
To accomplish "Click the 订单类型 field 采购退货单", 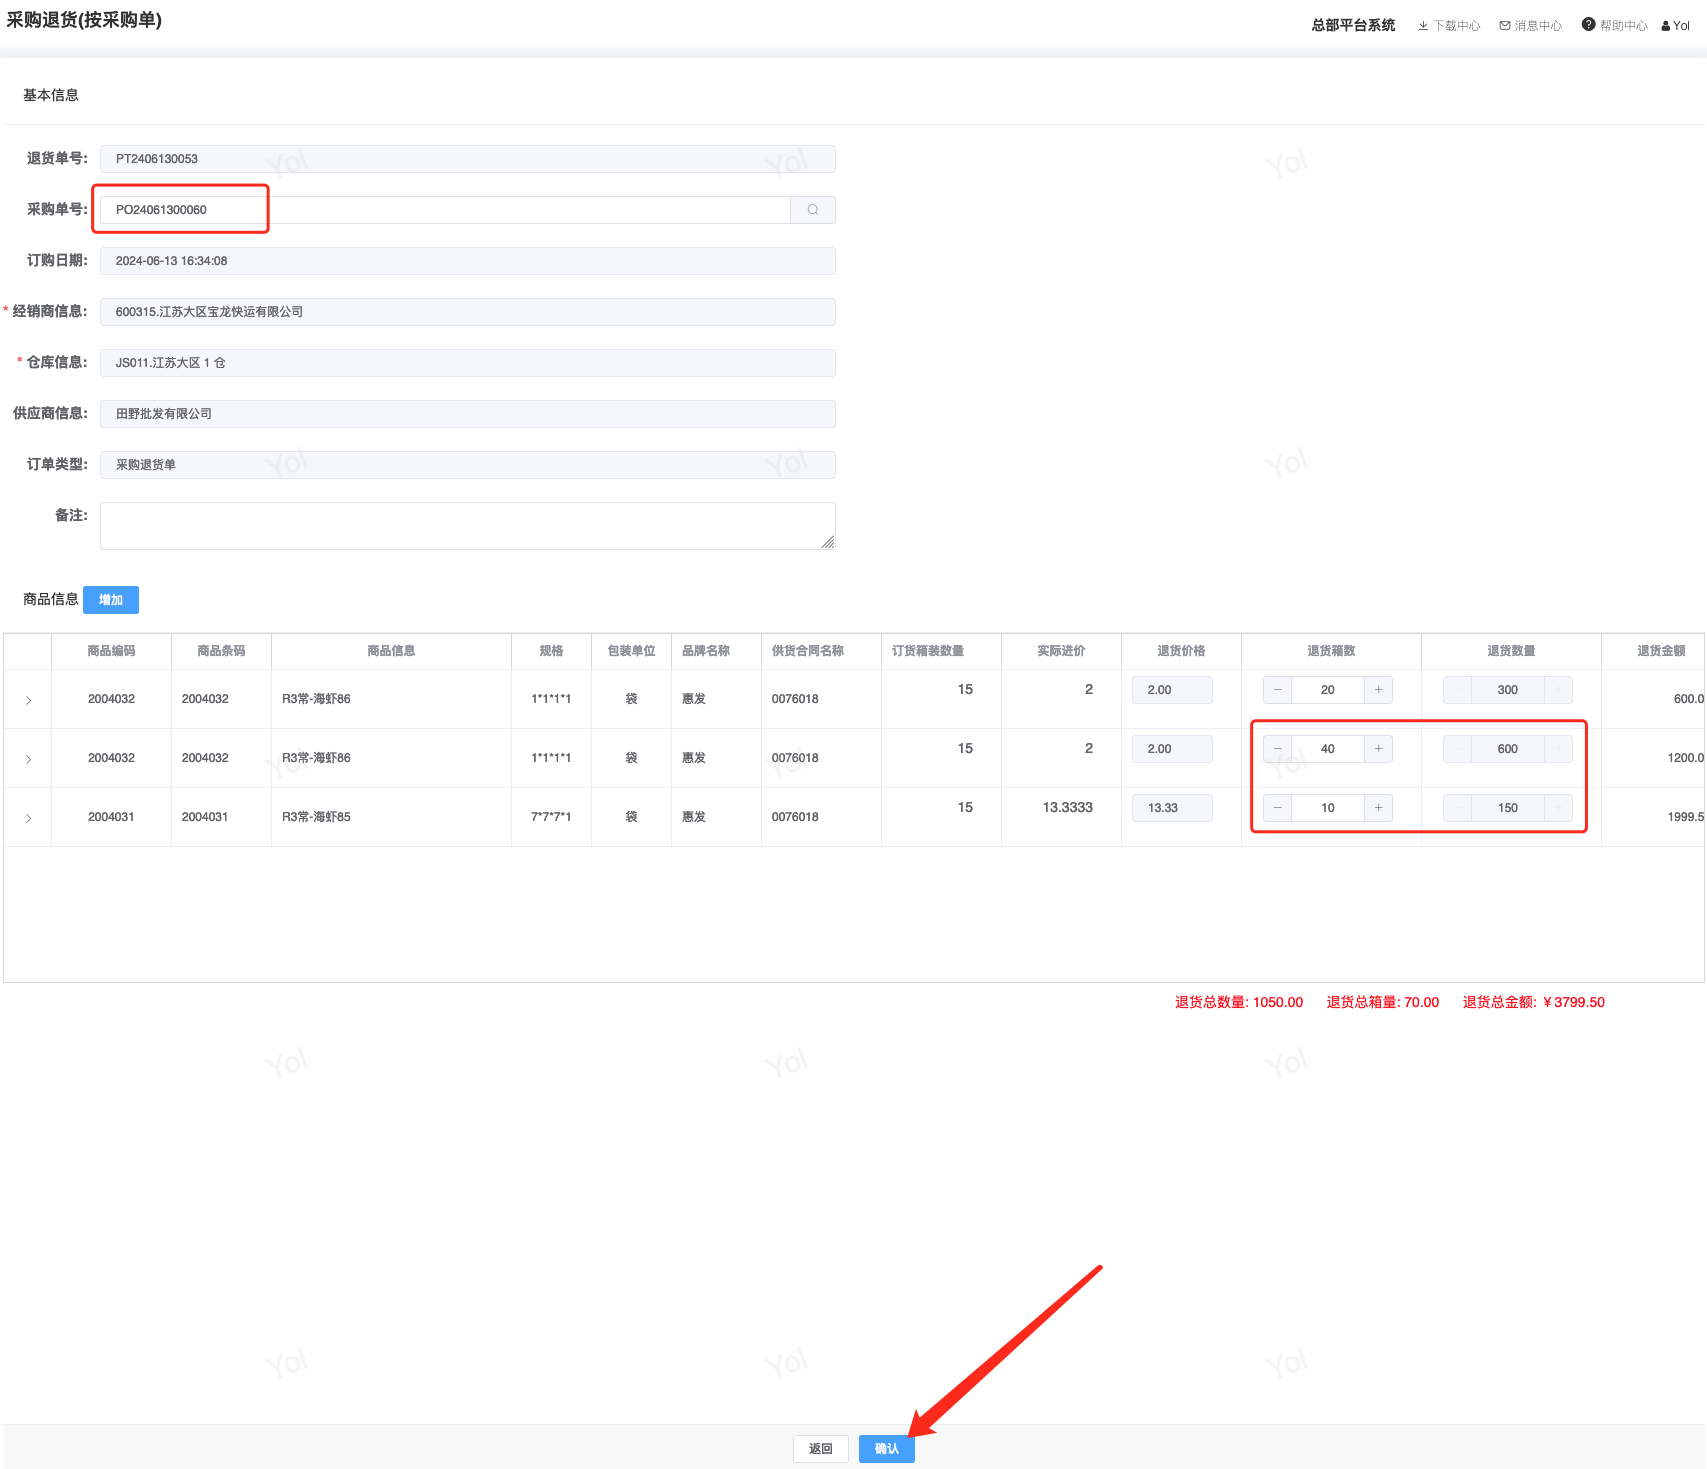I will tap(468, 465).
